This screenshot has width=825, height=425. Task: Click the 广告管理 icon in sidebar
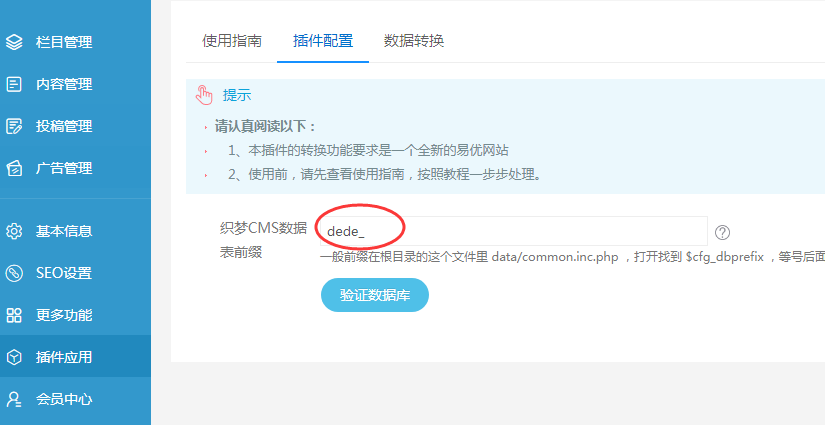(14, 168)
